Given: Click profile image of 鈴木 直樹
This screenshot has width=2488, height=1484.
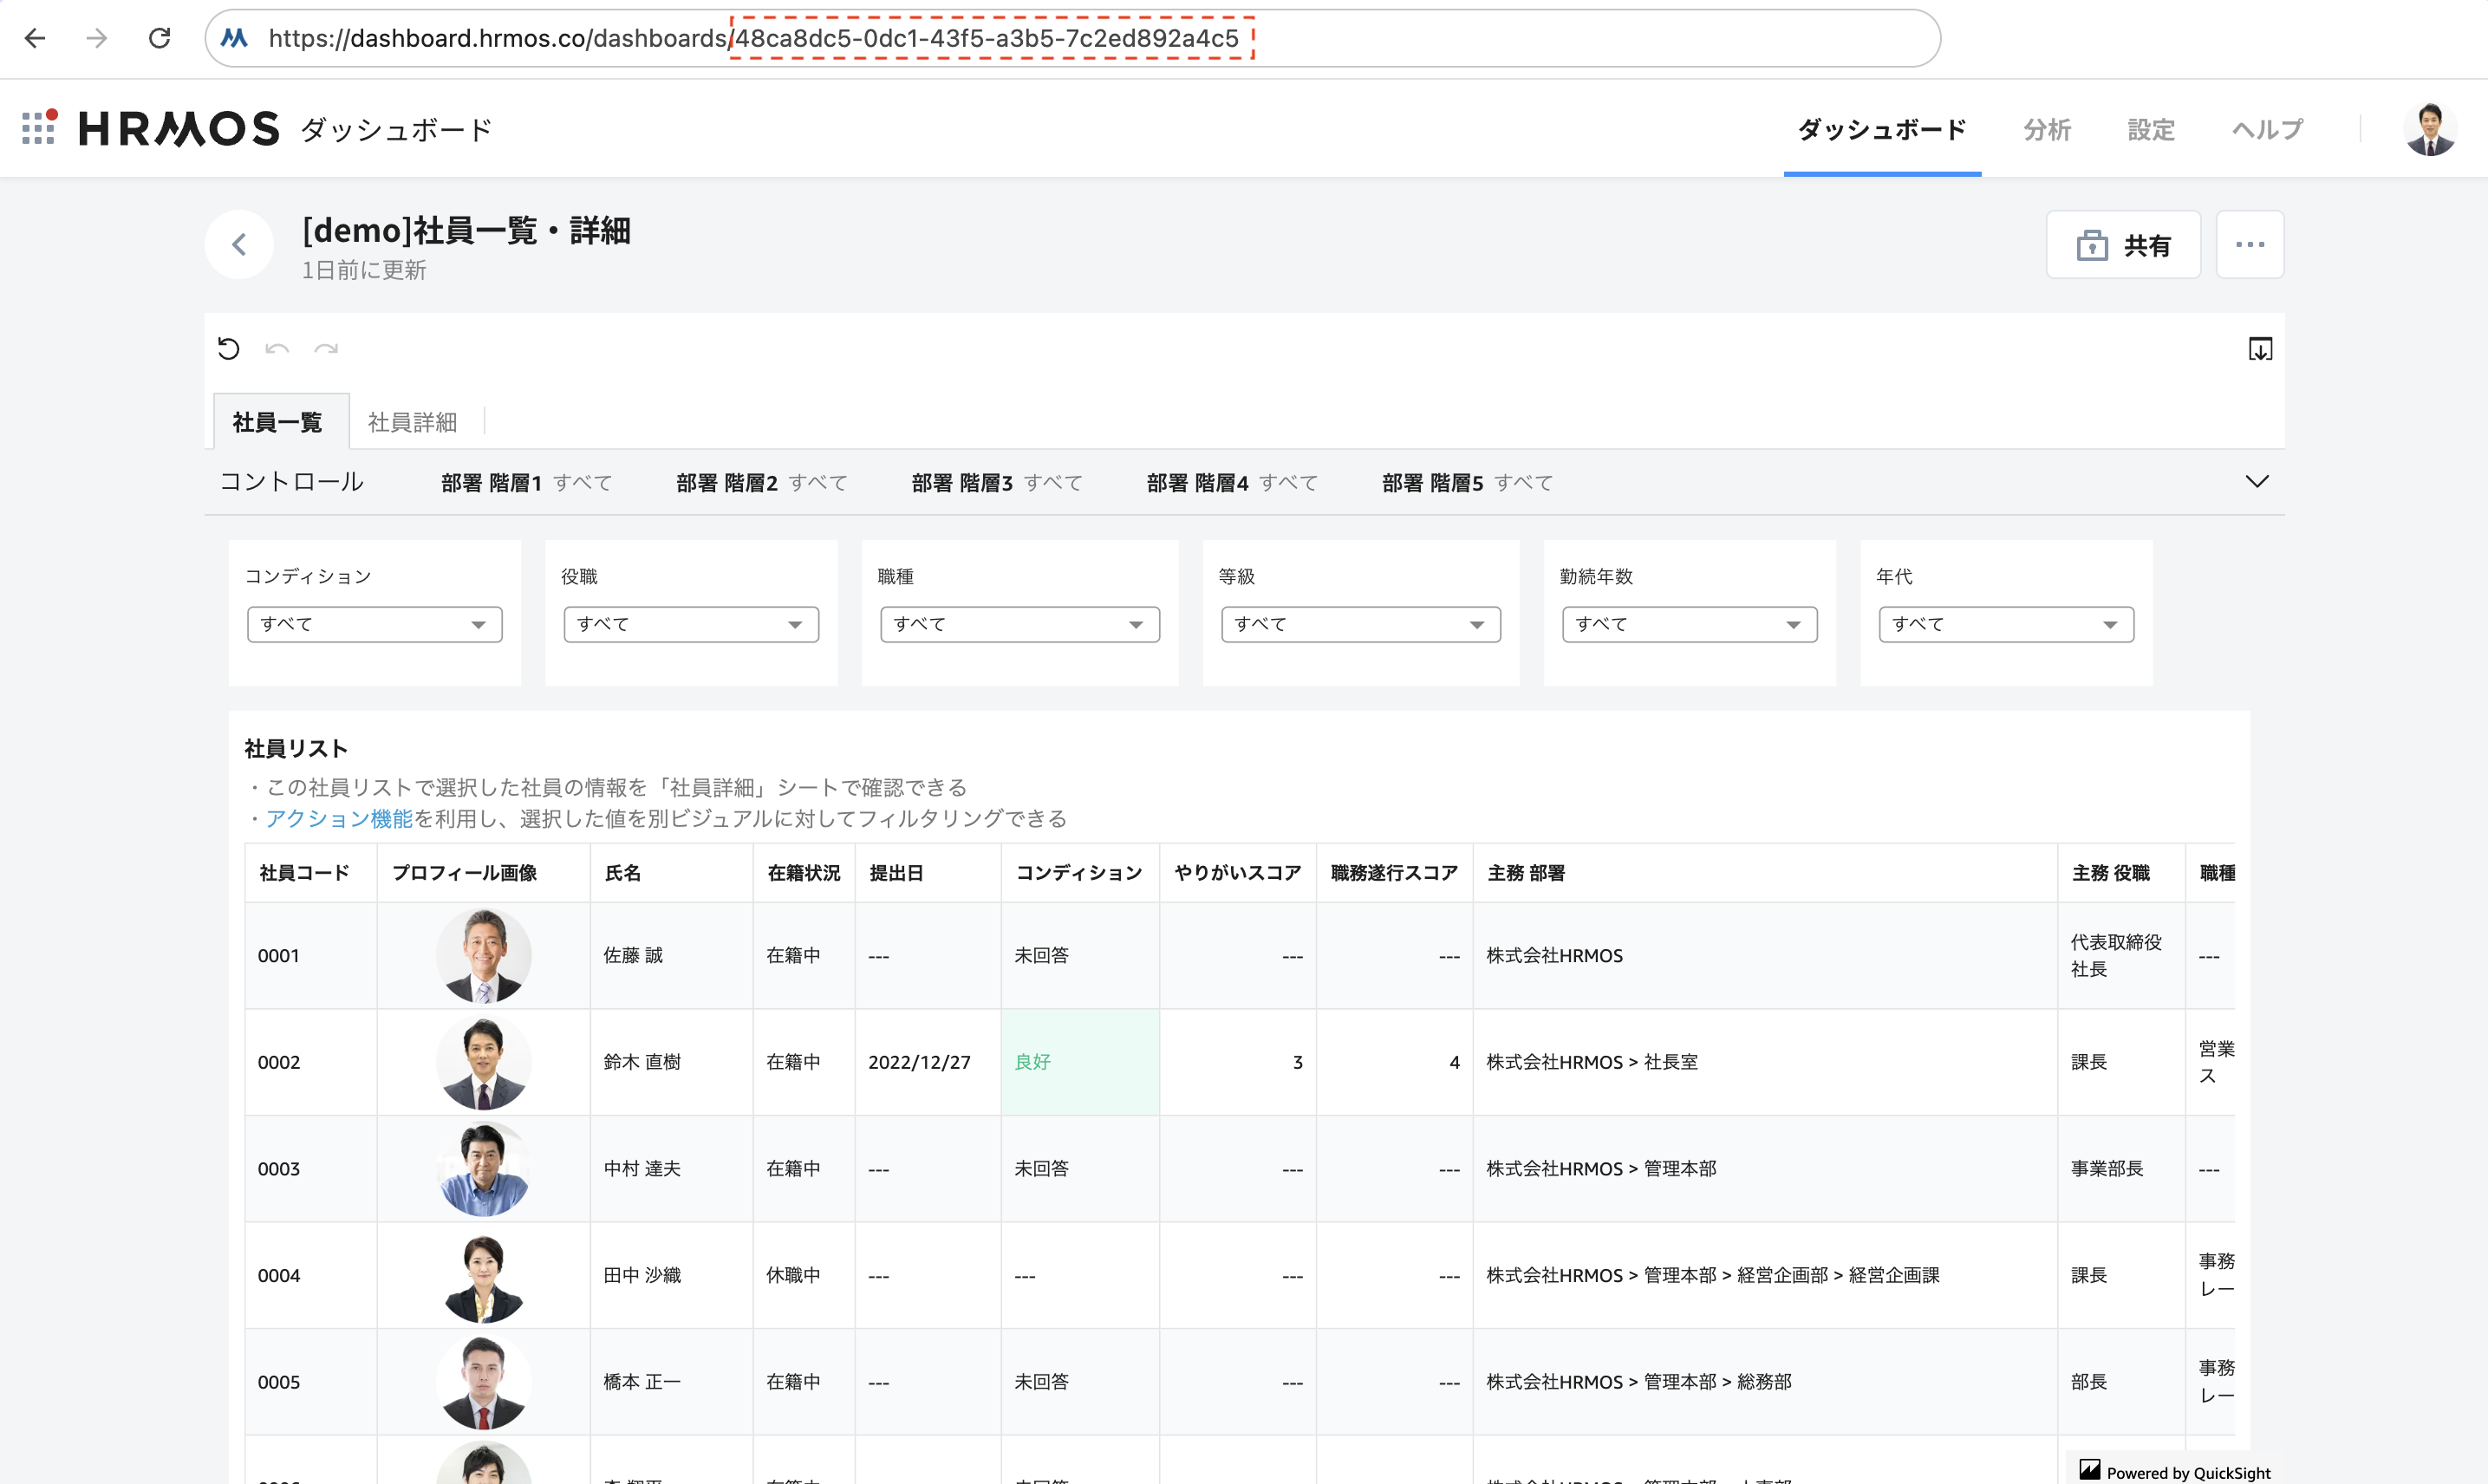Looking at the screenshot, I should click(x=484, y=1062).
